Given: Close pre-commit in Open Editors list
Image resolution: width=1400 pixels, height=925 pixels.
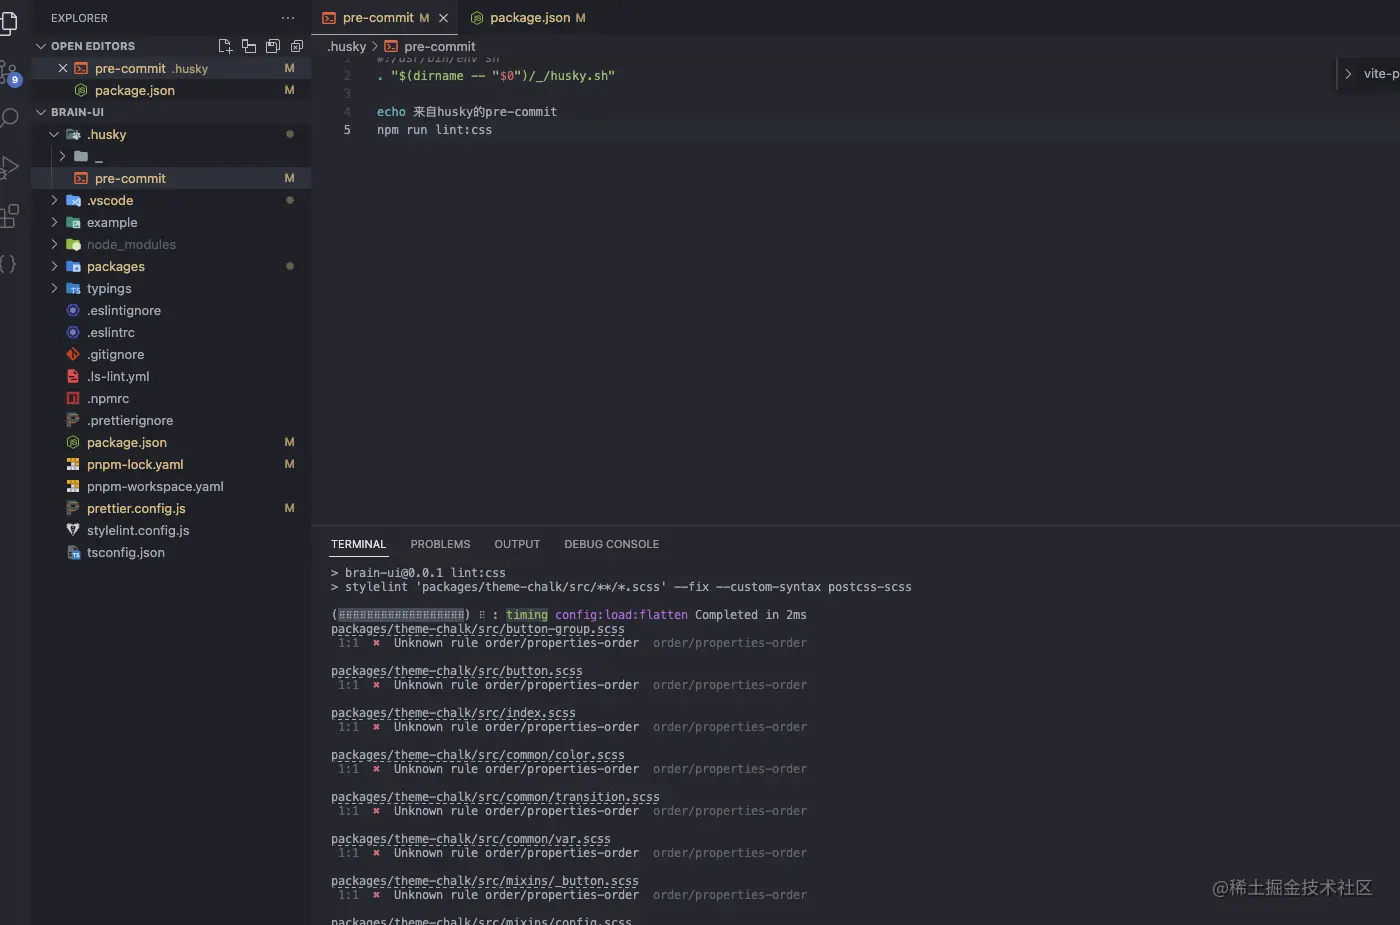Looking at the screenshot, I should click(x=63, y=68).
